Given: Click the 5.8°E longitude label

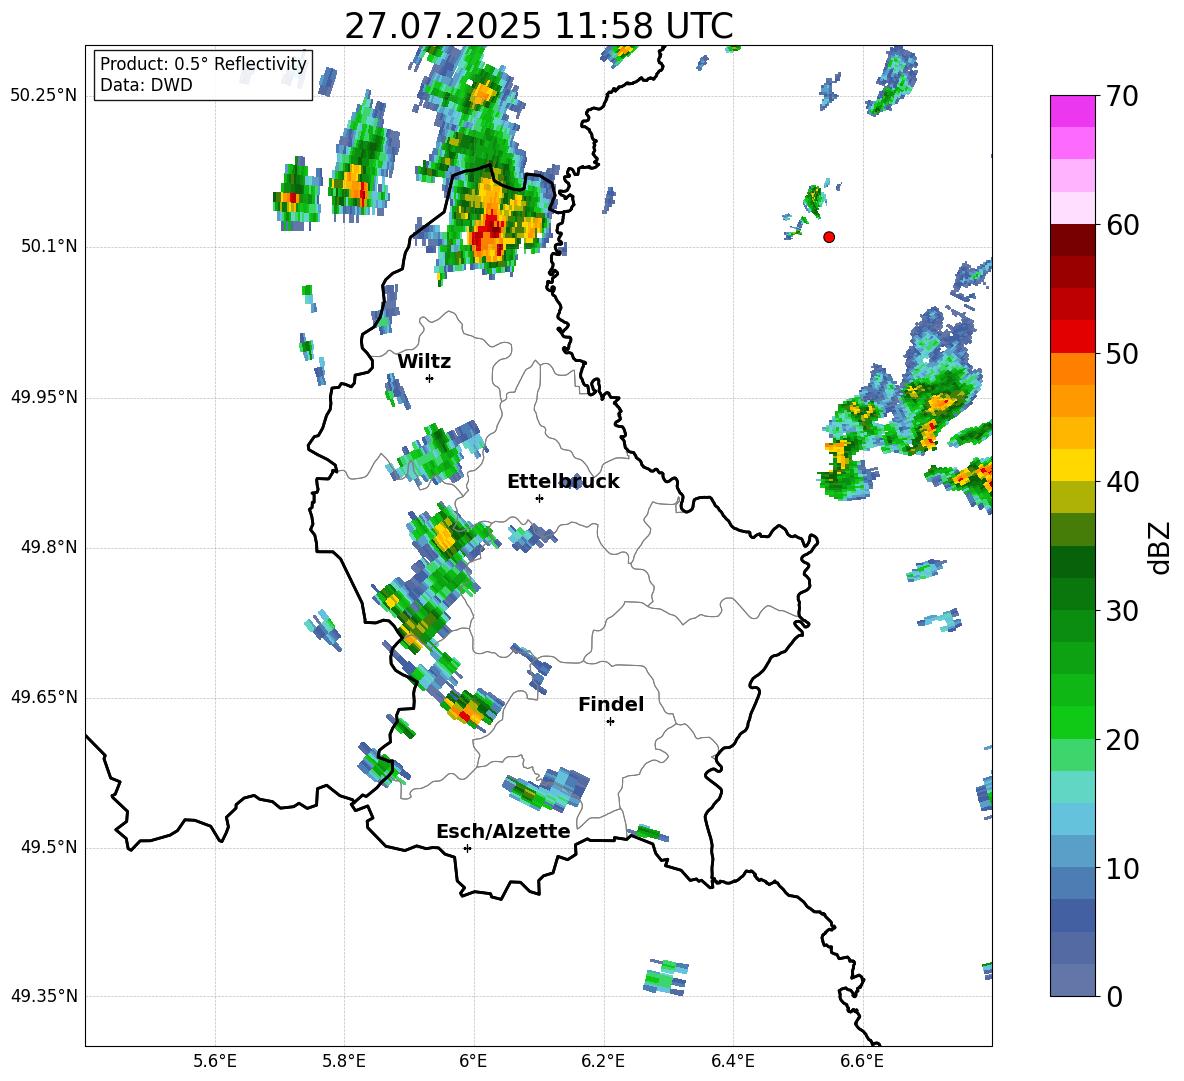Looking at the screenshot, I should coord(344,1061).
